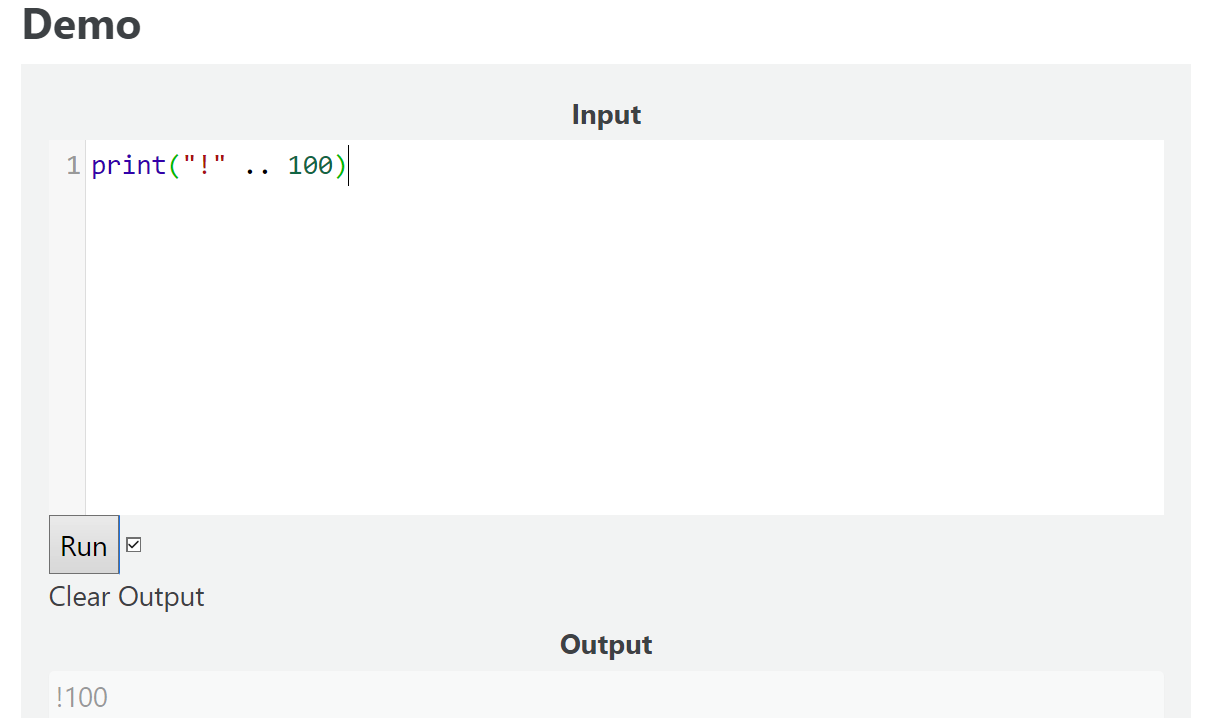Click the Clear Output link
The height and width of the screenshot is (718, 1218).
126,596
